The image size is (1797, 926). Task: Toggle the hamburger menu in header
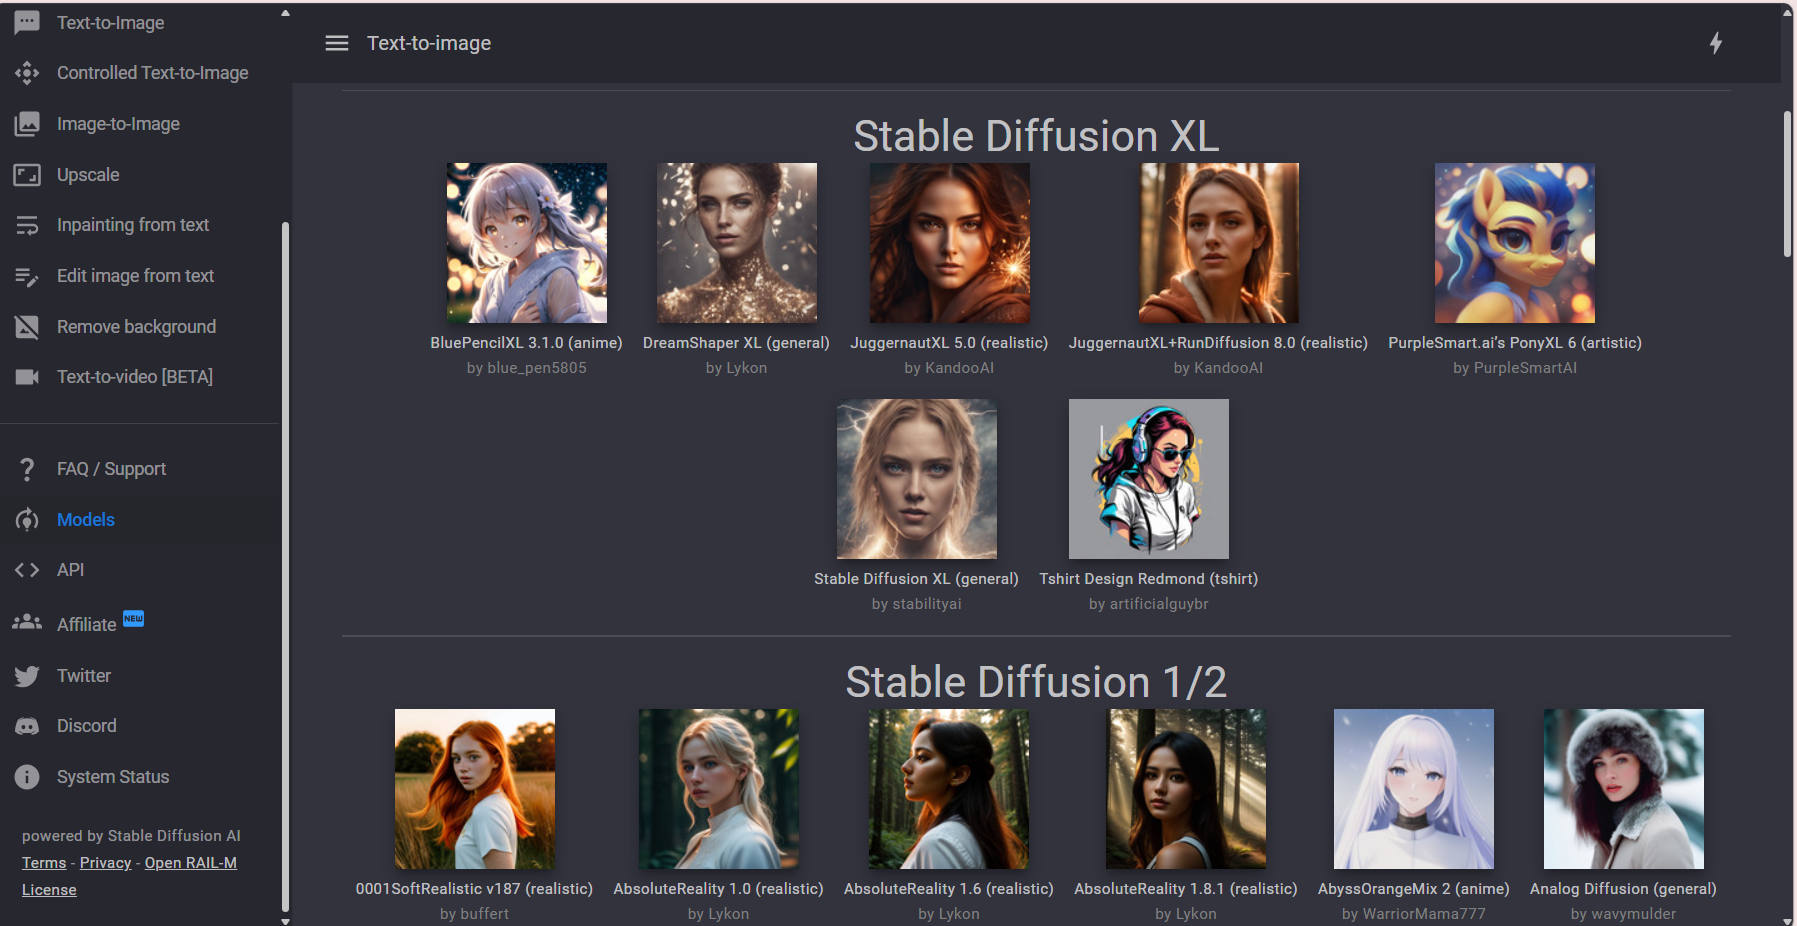tap(337, 43)
